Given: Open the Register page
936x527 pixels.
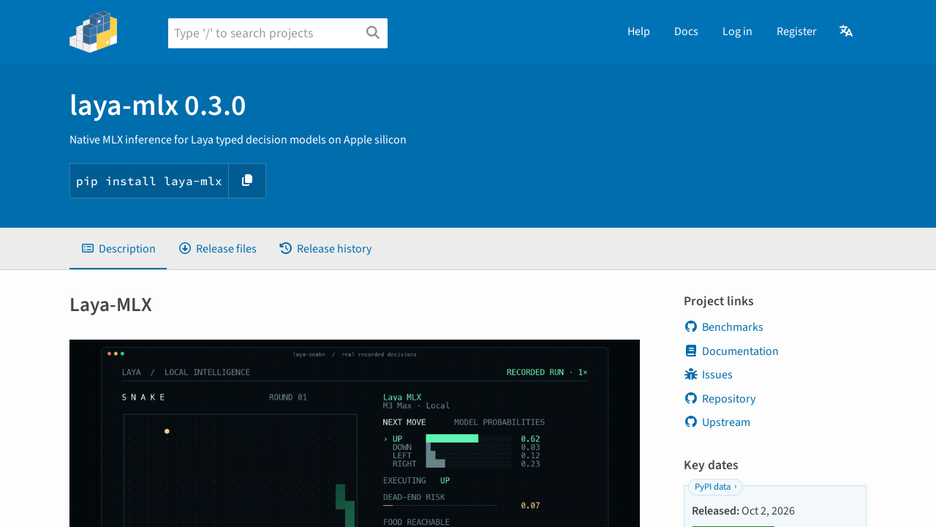Looking at the screenshot, I should tap(796, 31).
